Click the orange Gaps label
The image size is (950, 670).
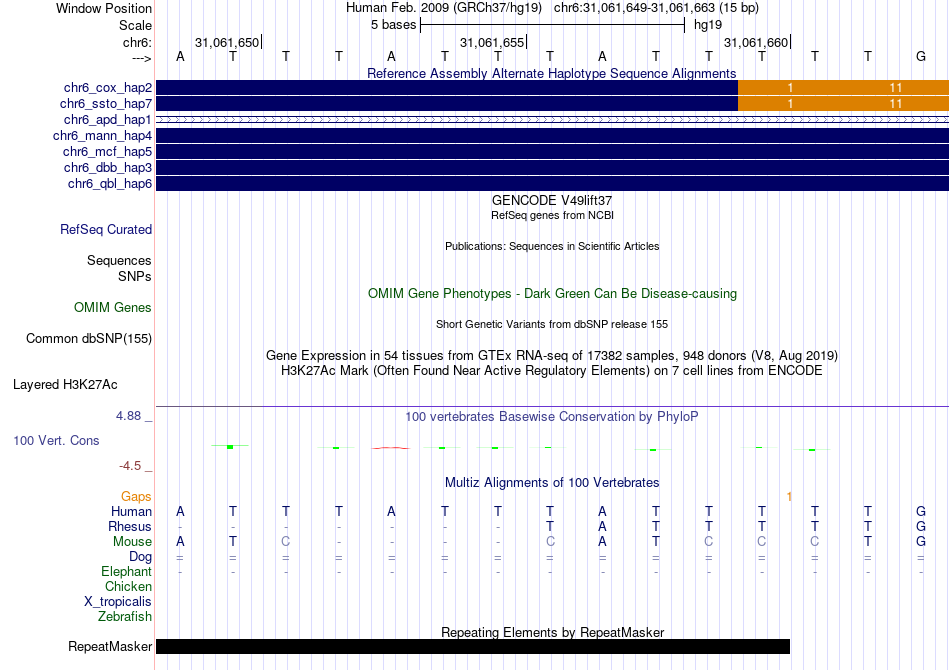(x=136, y=497)
